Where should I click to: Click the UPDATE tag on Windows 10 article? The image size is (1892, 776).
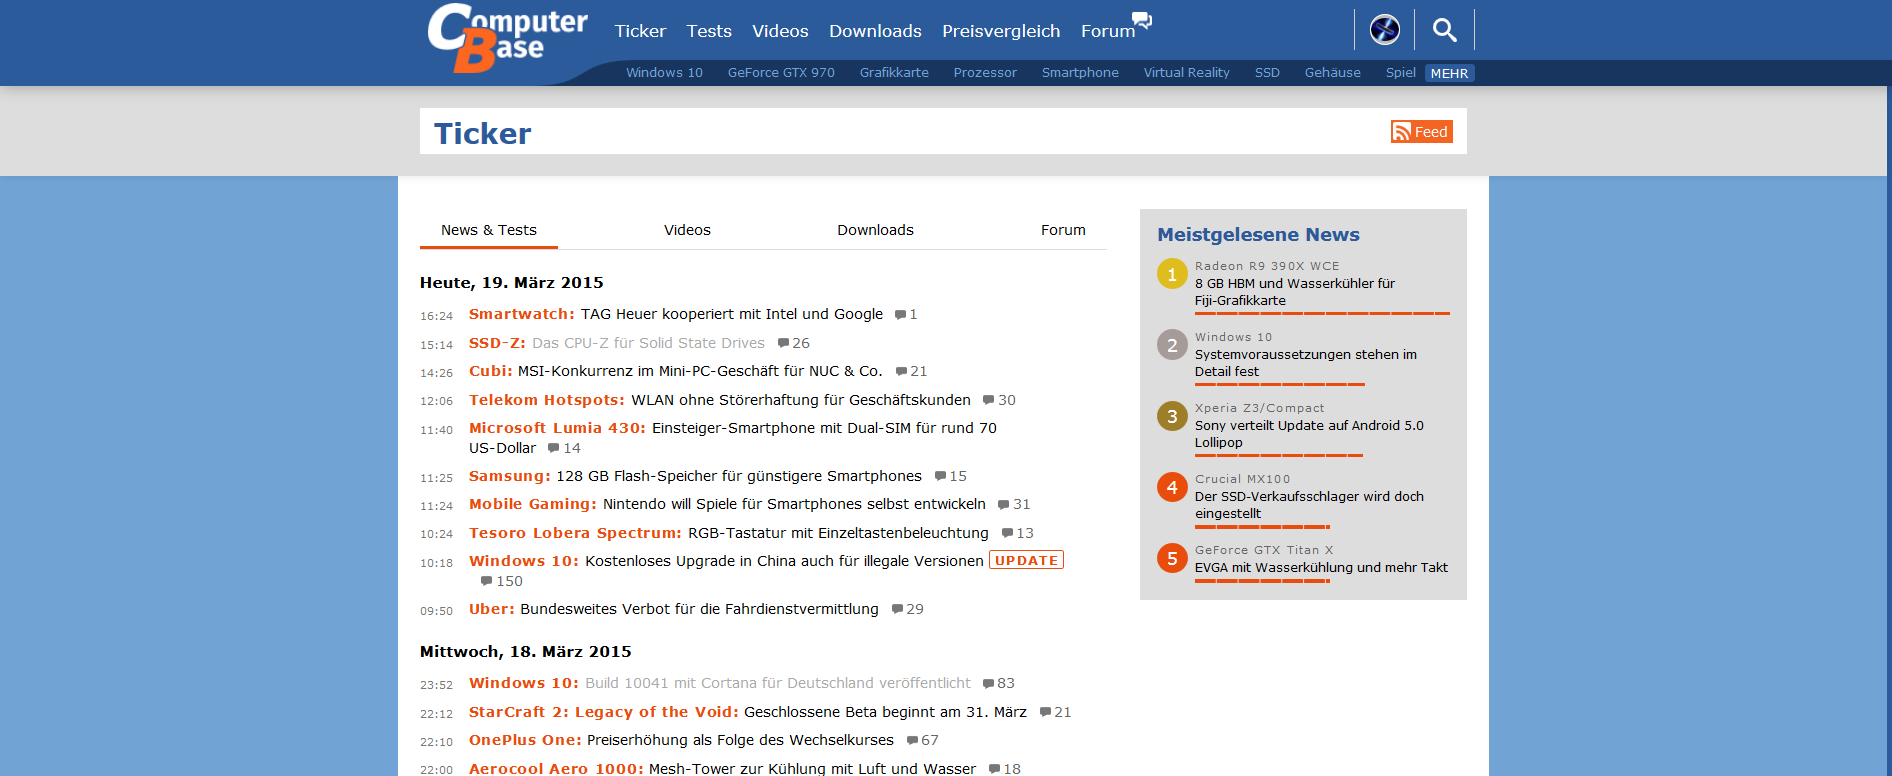coord(1026,561)
